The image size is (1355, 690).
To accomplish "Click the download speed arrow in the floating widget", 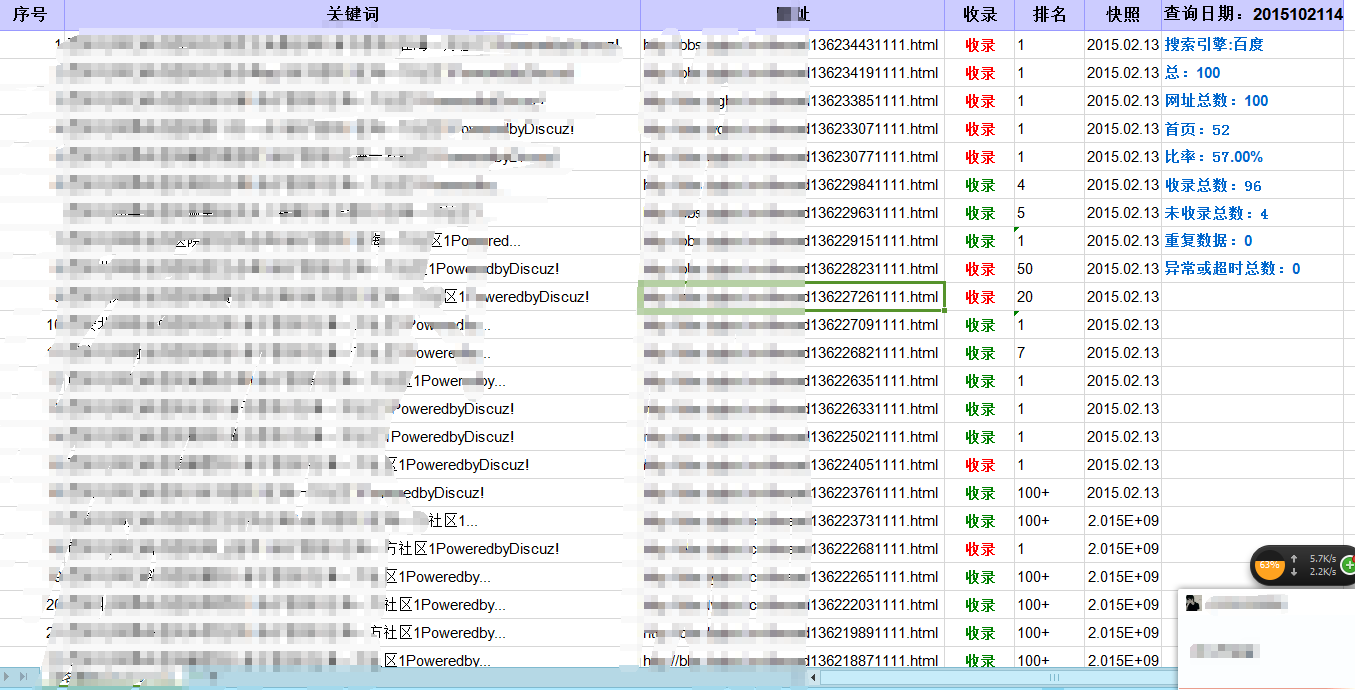I will coord(1294,573).
